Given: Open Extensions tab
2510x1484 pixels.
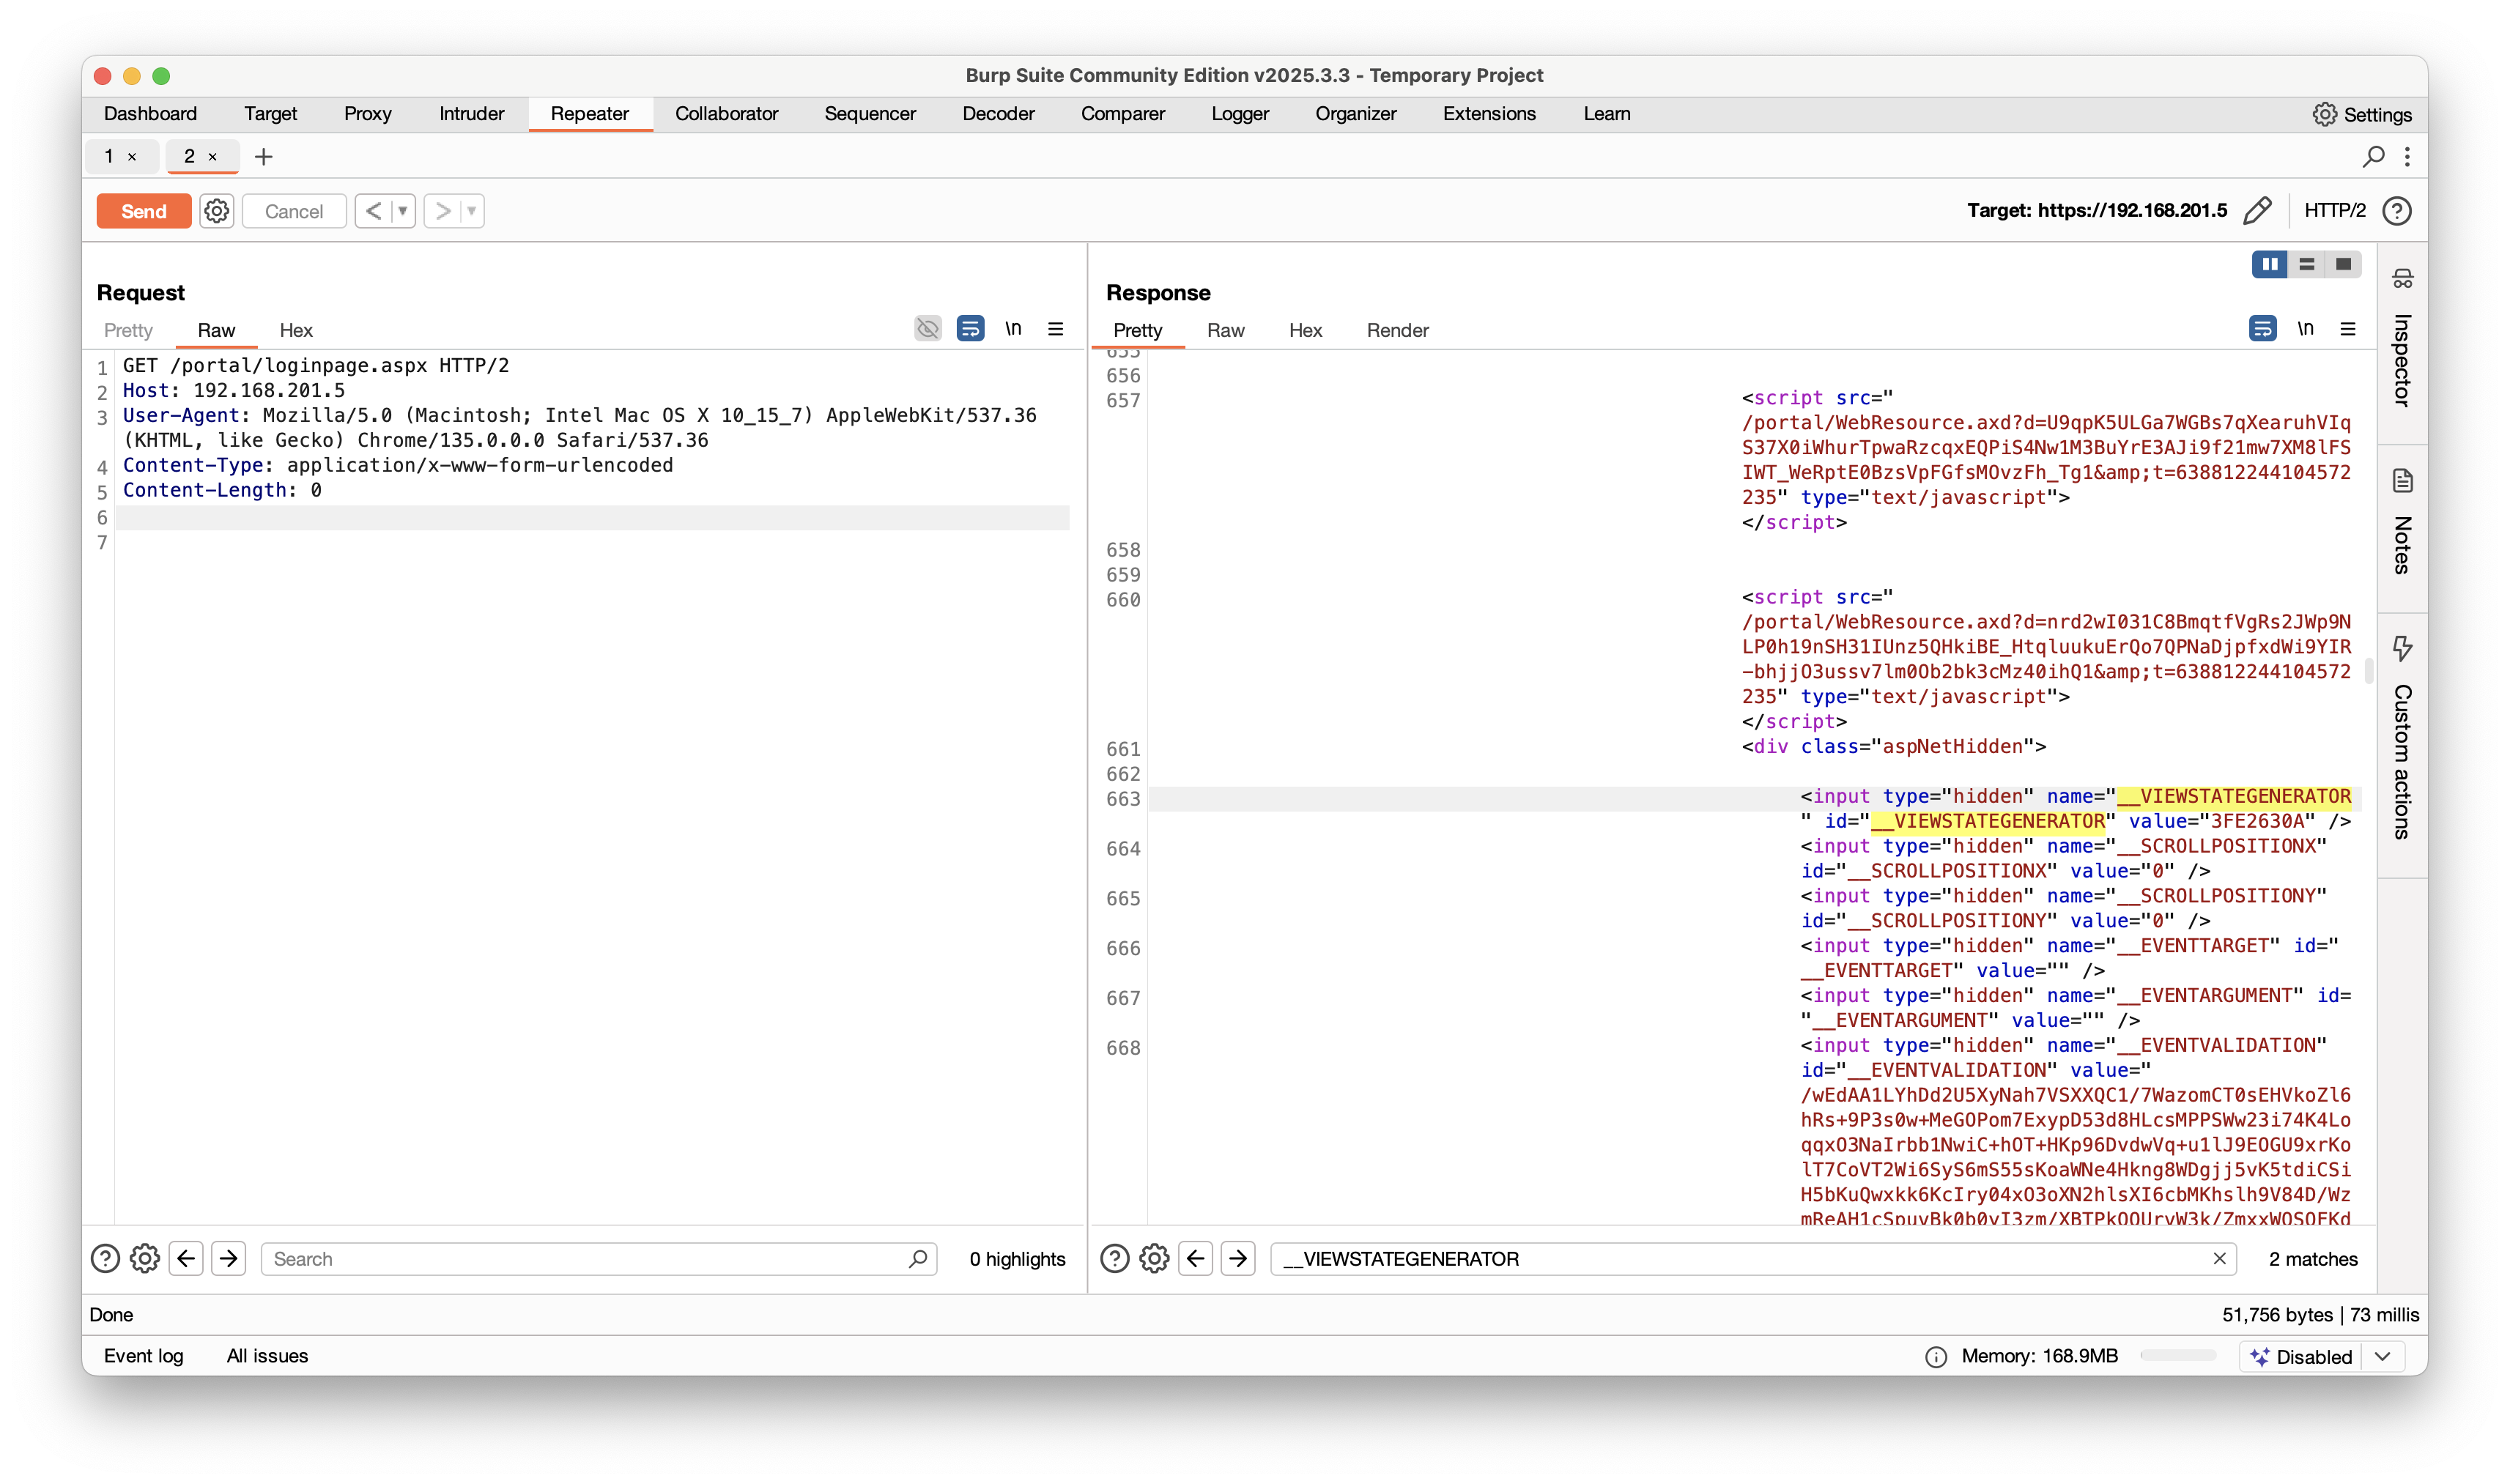Looking at the screenshot, I should click(x=1489, y=114).
